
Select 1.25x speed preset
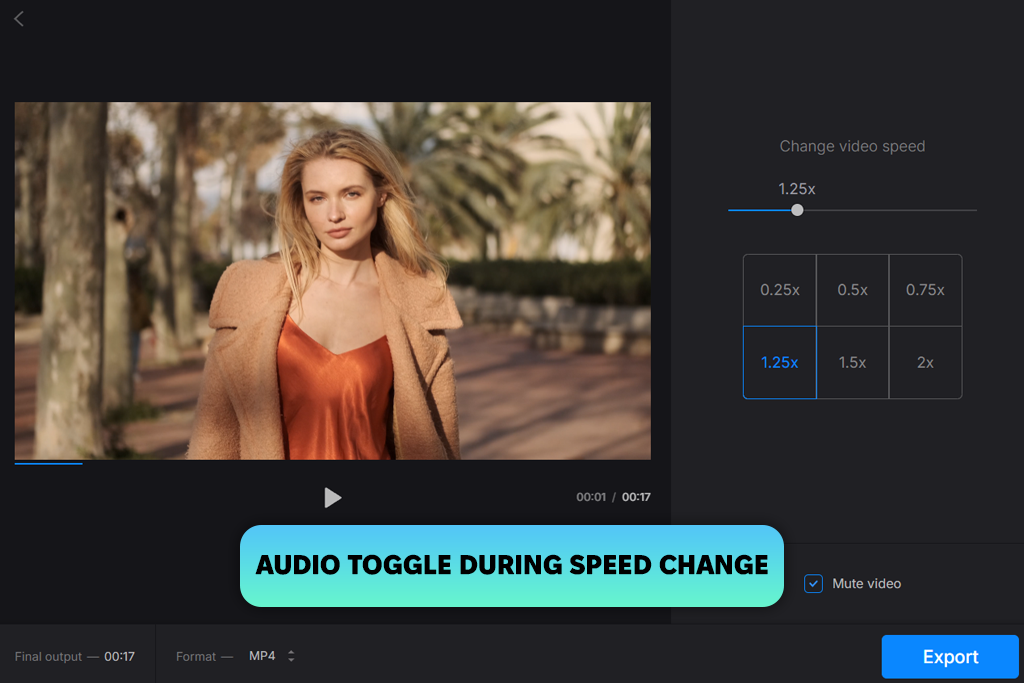click(x=780, y=362)
